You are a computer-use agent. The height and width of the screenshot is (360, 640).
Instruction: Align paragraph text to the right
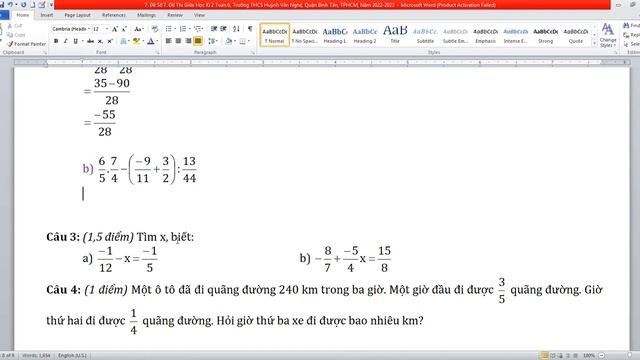(x=188, y=41)
